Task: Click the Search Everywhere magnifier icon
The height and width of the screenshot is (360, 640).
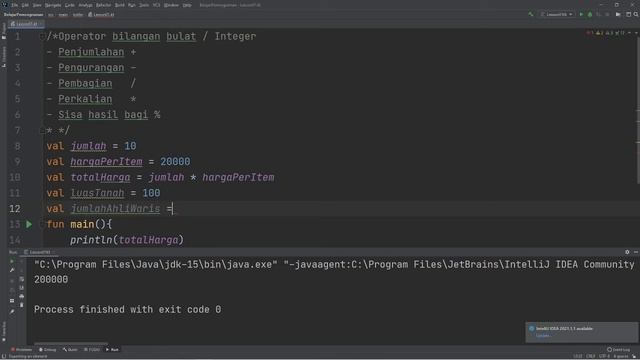Action: click(x=636, y=14)
